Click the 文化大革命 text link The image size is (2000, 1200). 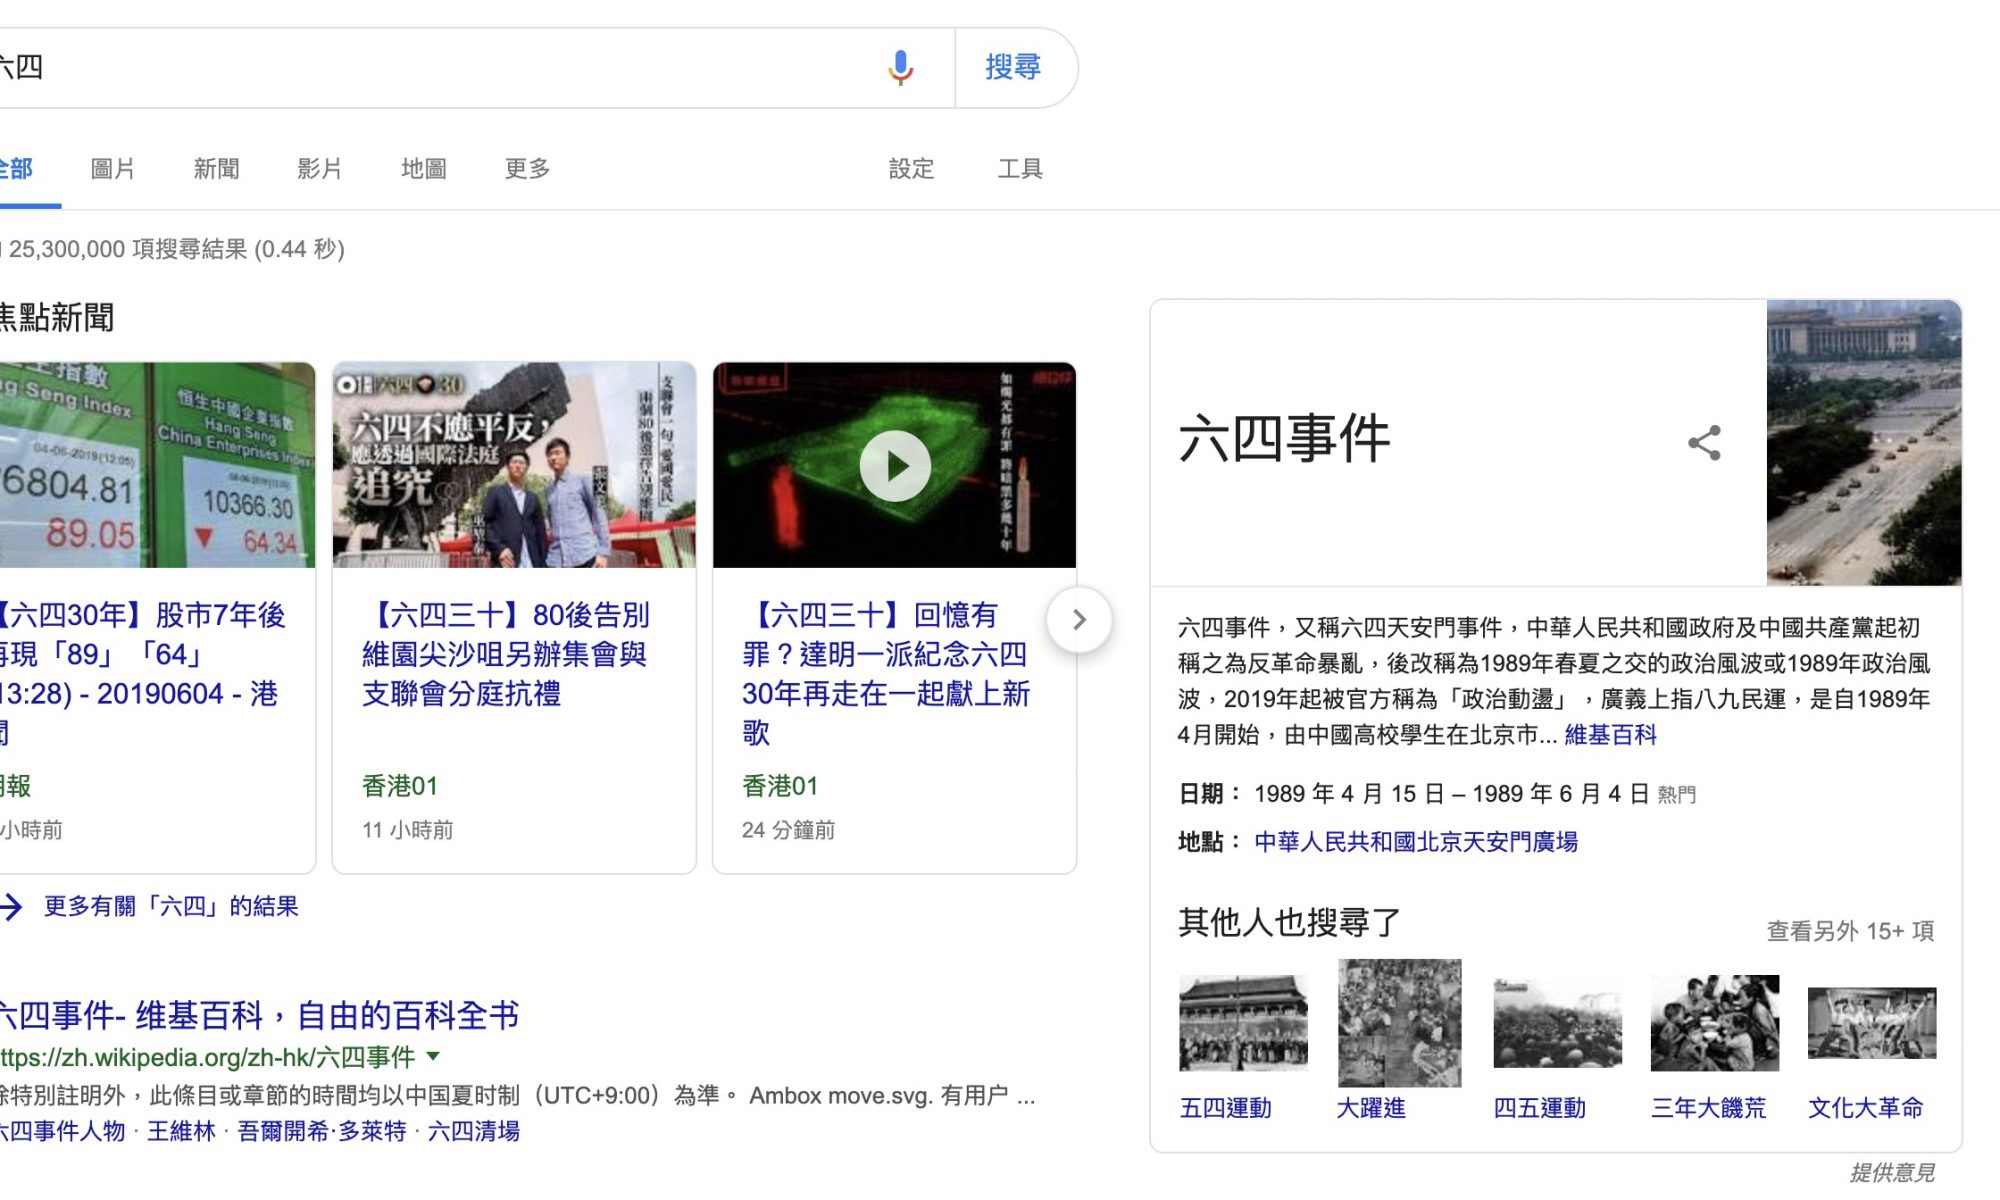tap(1866, 1108)
